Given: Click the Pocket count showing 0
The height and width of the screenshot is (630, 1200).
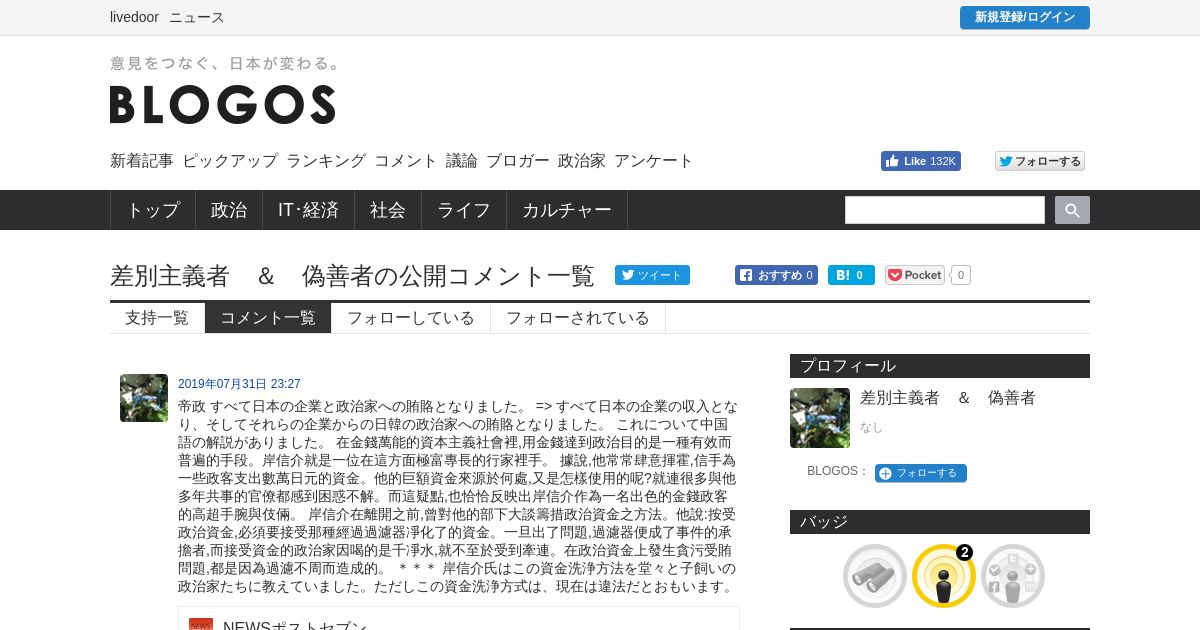Looking at the screenshot, I should tap(960, 275).
